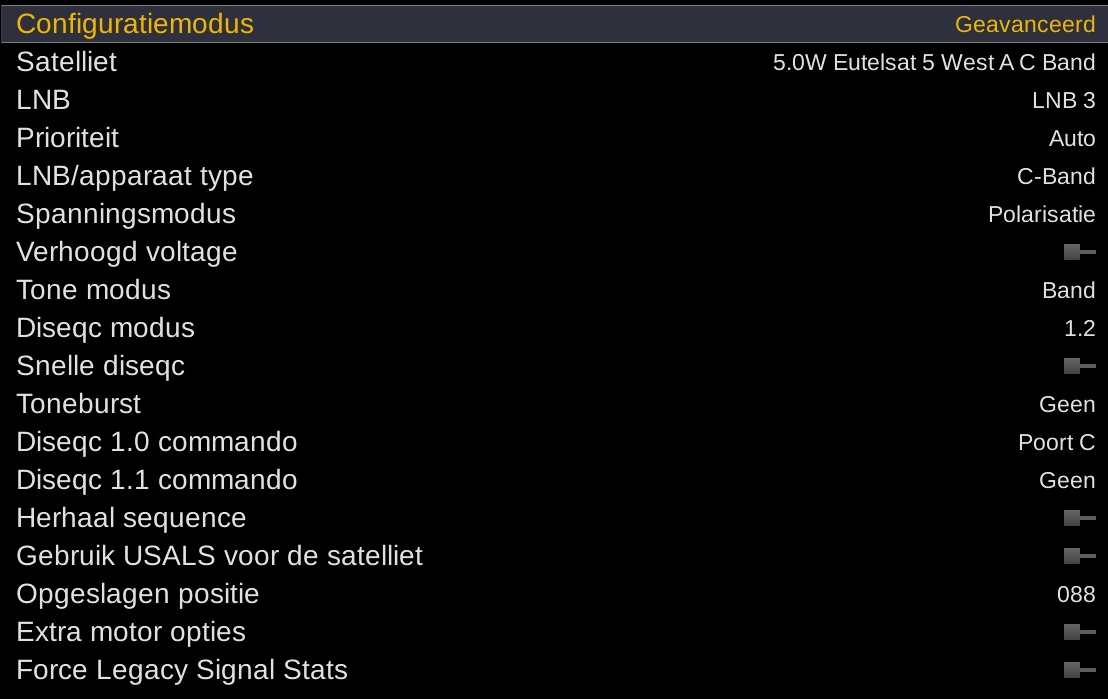The height and width of the screenshot is (699, 1108).
Task: Edit Opgeslagen positie value 088
Action: click(1076, 594)
